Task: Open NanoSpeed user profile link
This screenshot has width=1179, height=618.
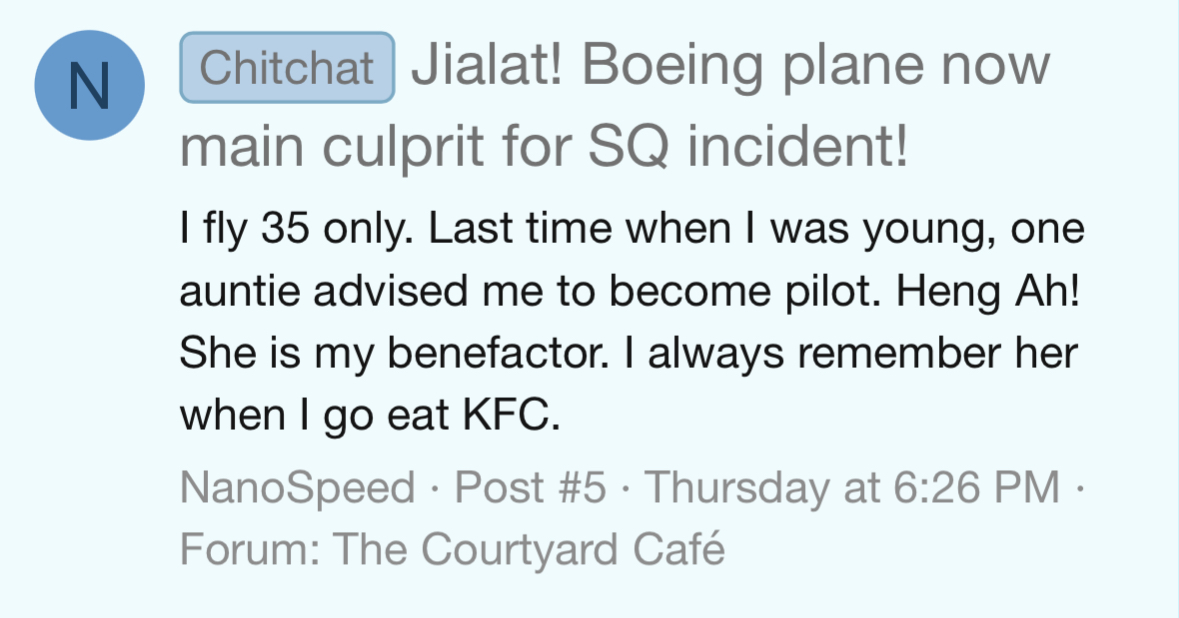Action: click(x=298, y=487)
